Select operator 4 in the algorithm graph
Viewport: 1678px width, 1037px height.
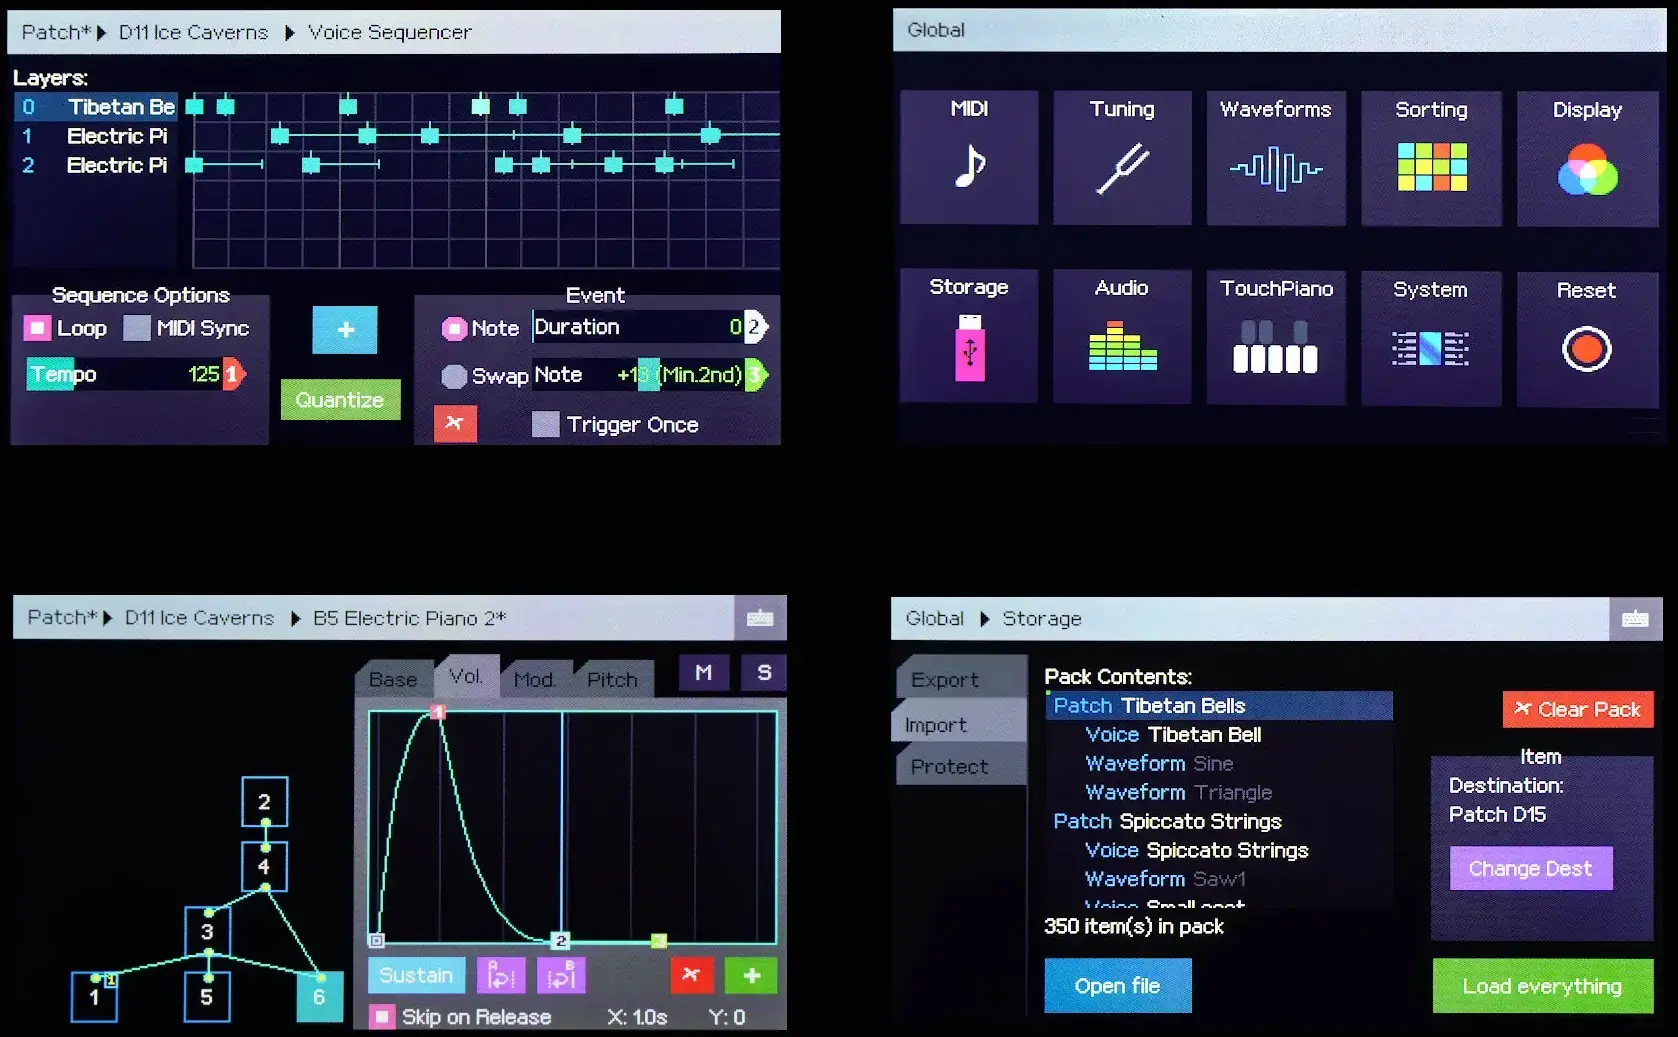click(264, 867)
